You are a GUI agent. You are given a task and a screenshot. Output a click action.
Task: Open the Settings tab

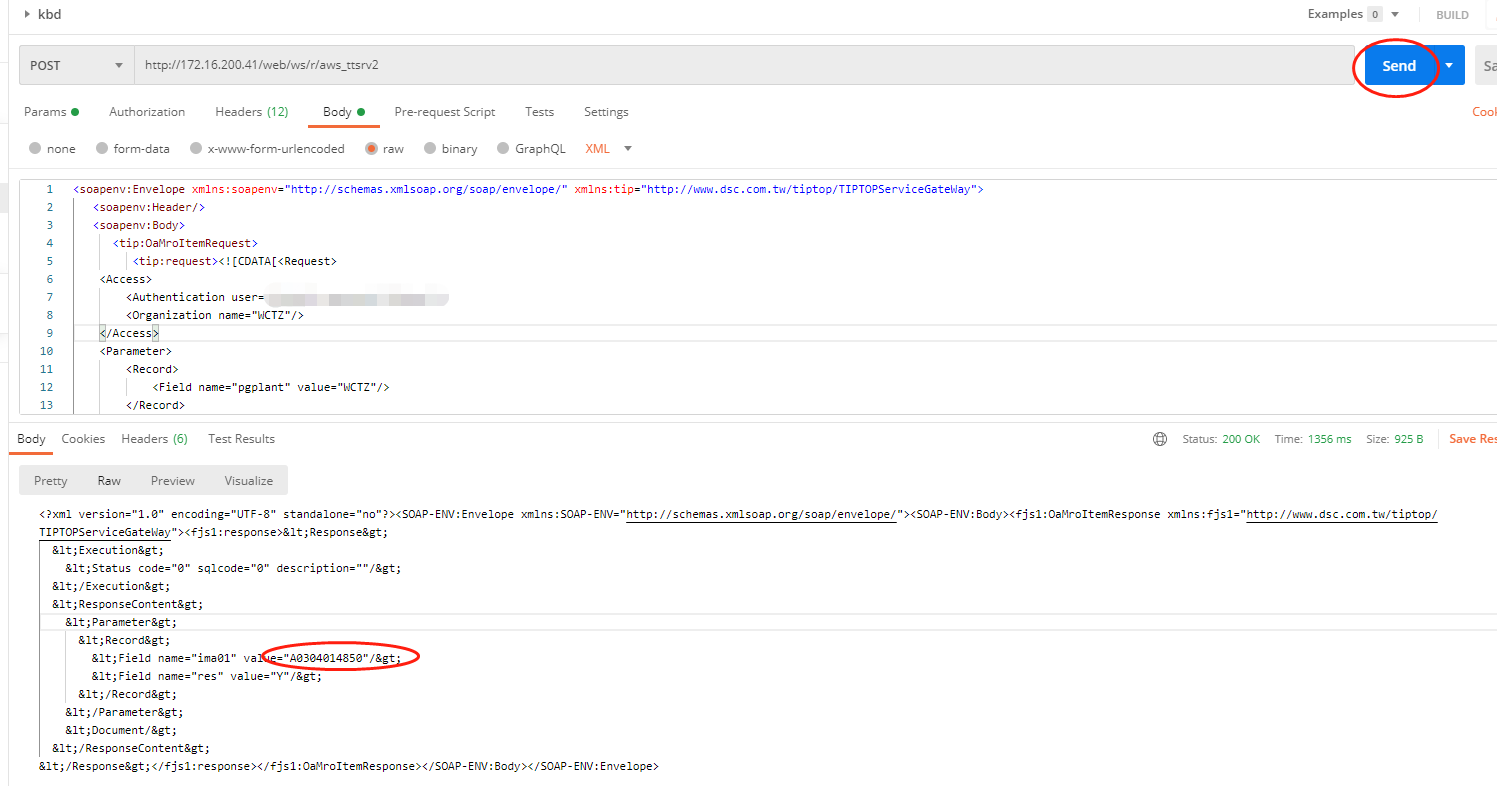(x=606, y=112)
